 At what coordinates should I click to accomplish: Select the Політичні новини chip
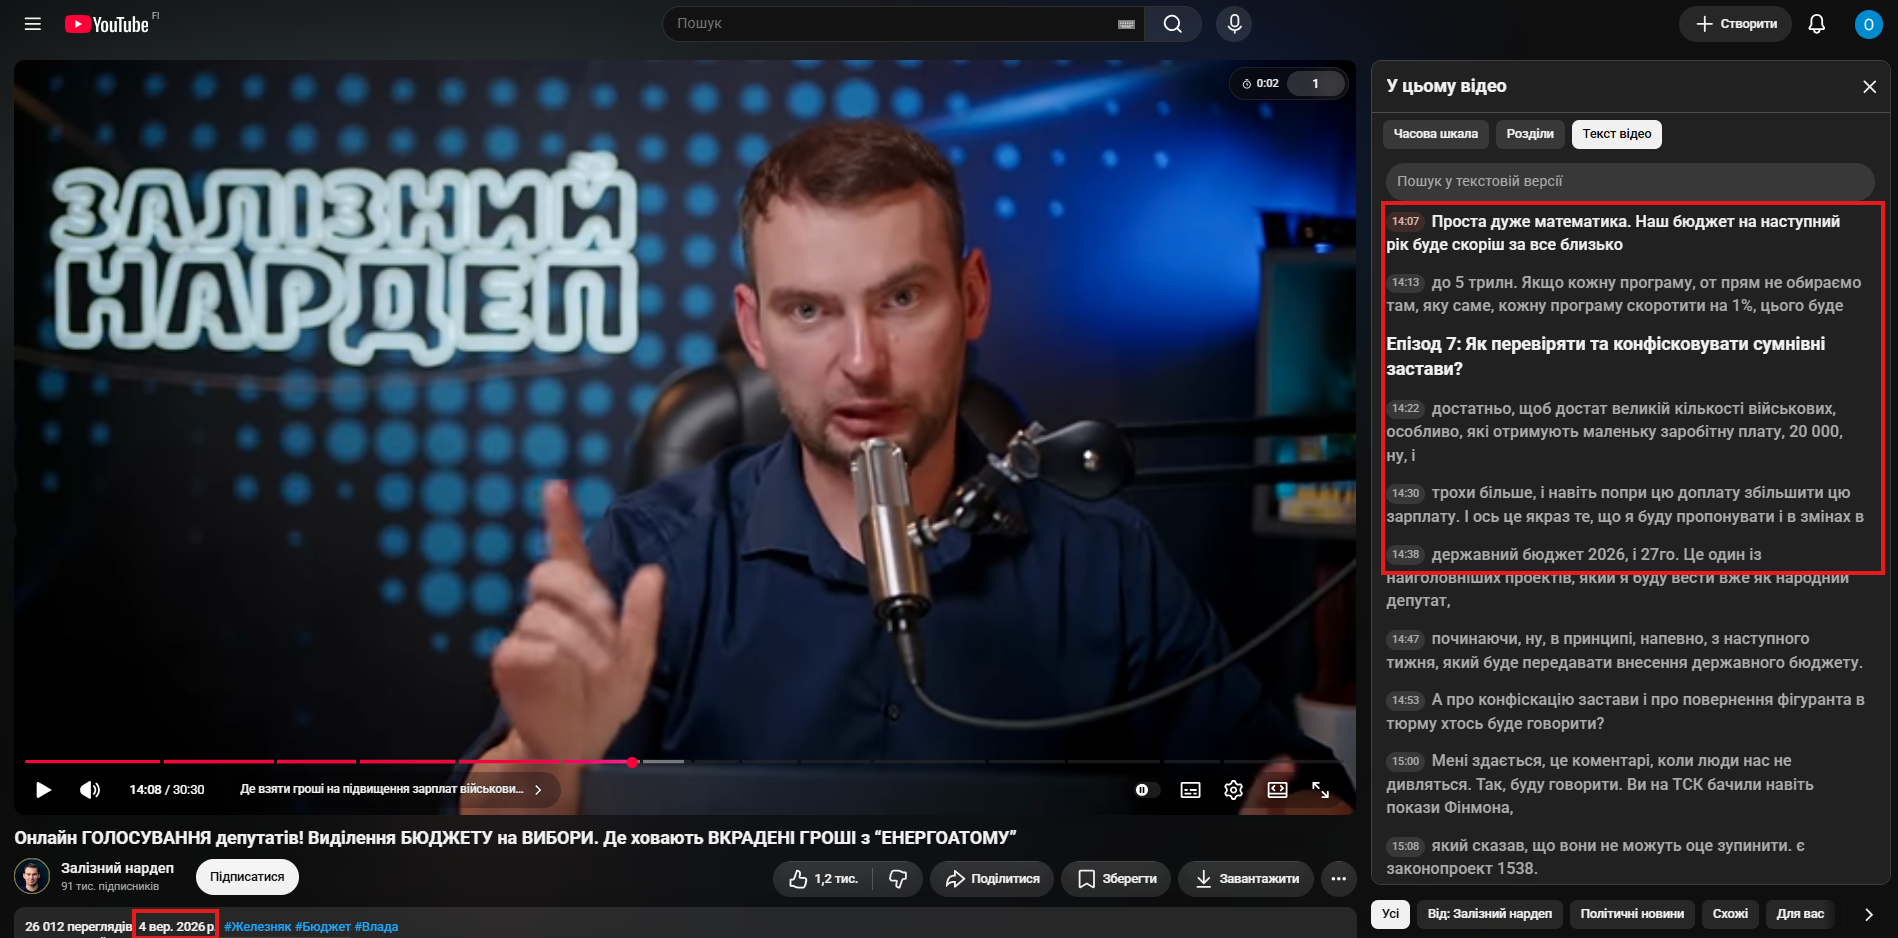(1631, 914)
